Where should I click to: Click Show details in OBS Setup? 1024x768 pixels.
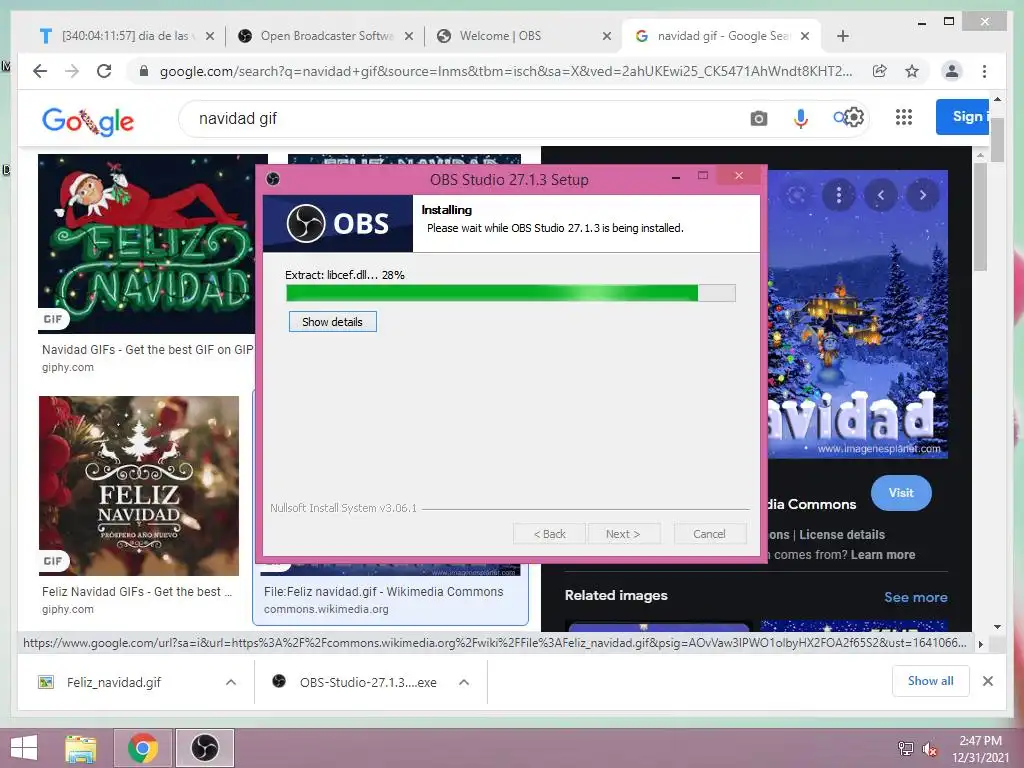(332, 322)
